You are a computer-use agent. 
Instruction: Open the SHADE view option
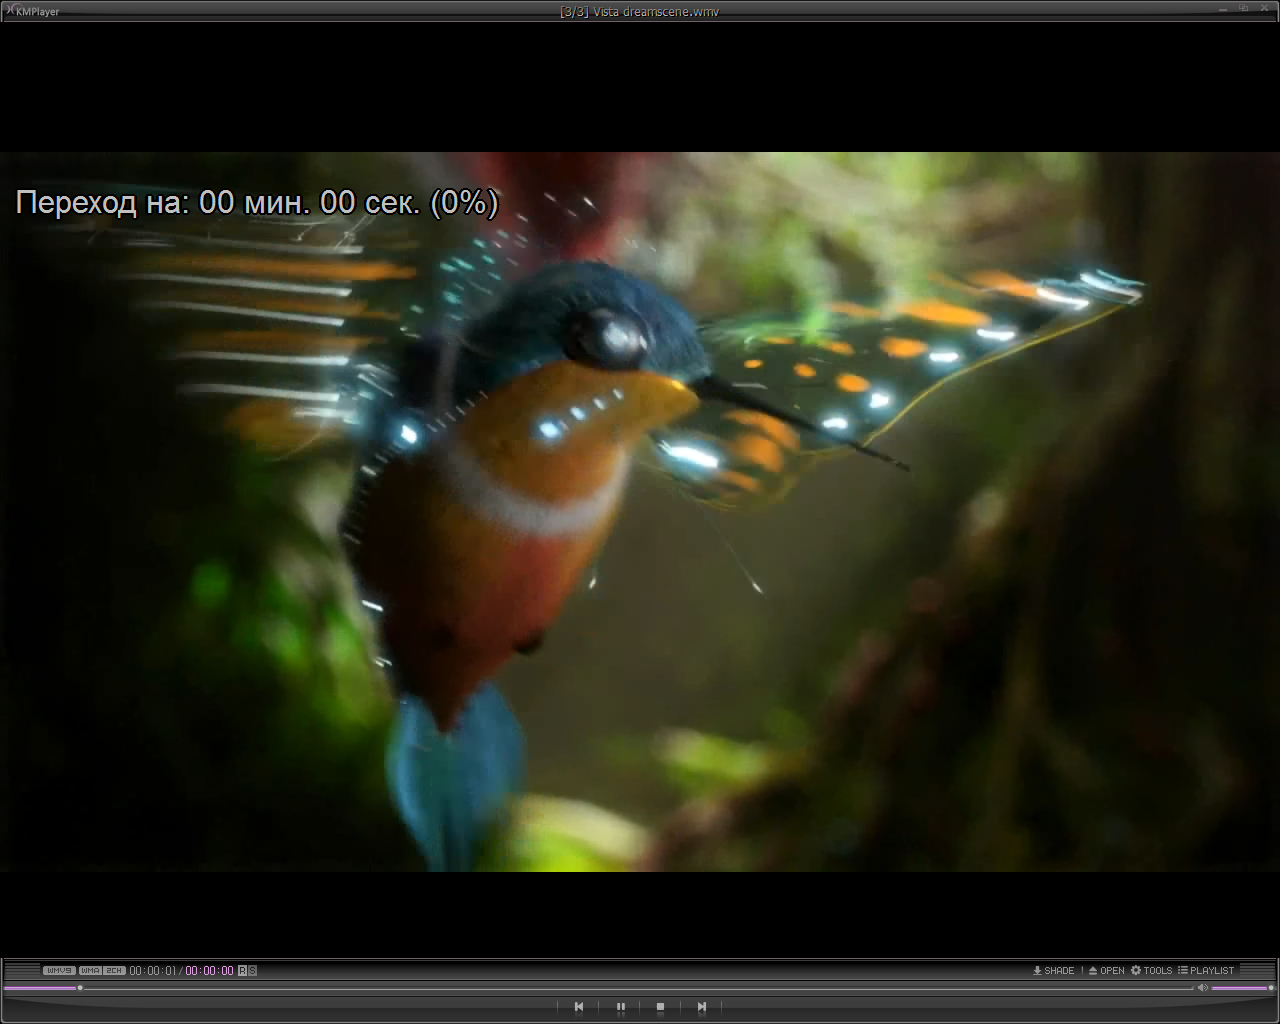coord(1054,970)
